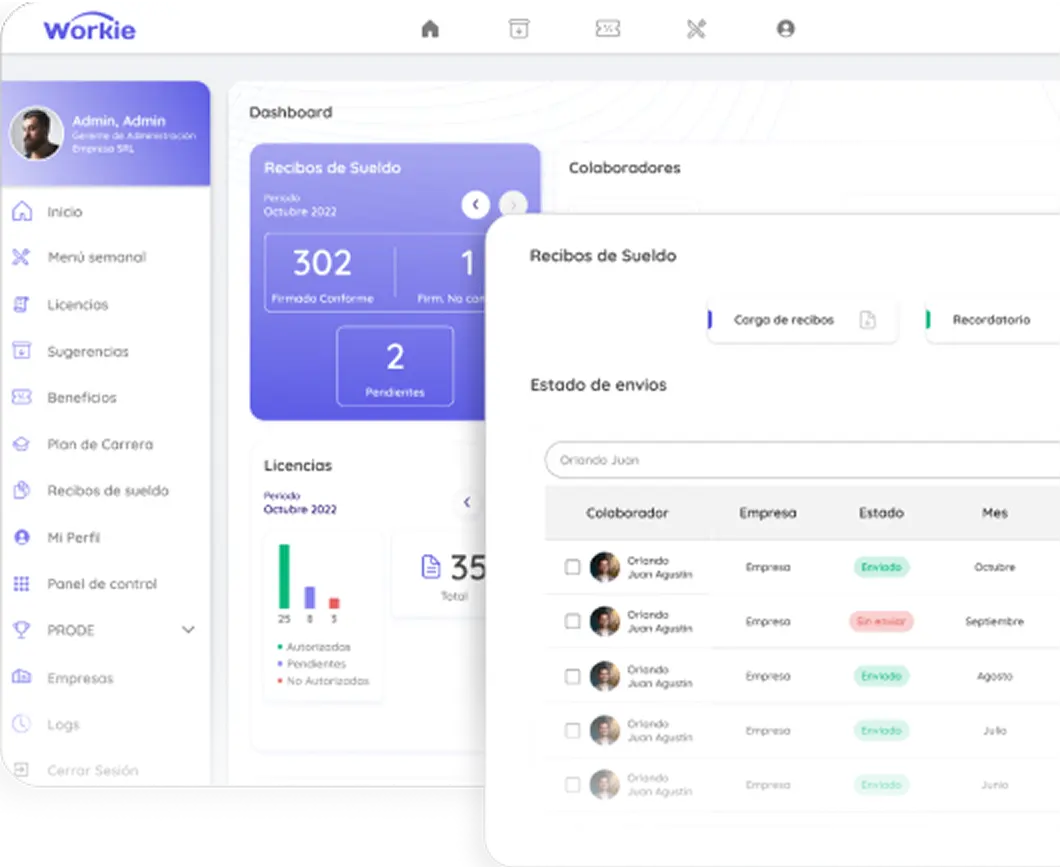Click the Sugerencias box icon in the top bar
This screenshot has height=867, width=1061.
[519, 28]
